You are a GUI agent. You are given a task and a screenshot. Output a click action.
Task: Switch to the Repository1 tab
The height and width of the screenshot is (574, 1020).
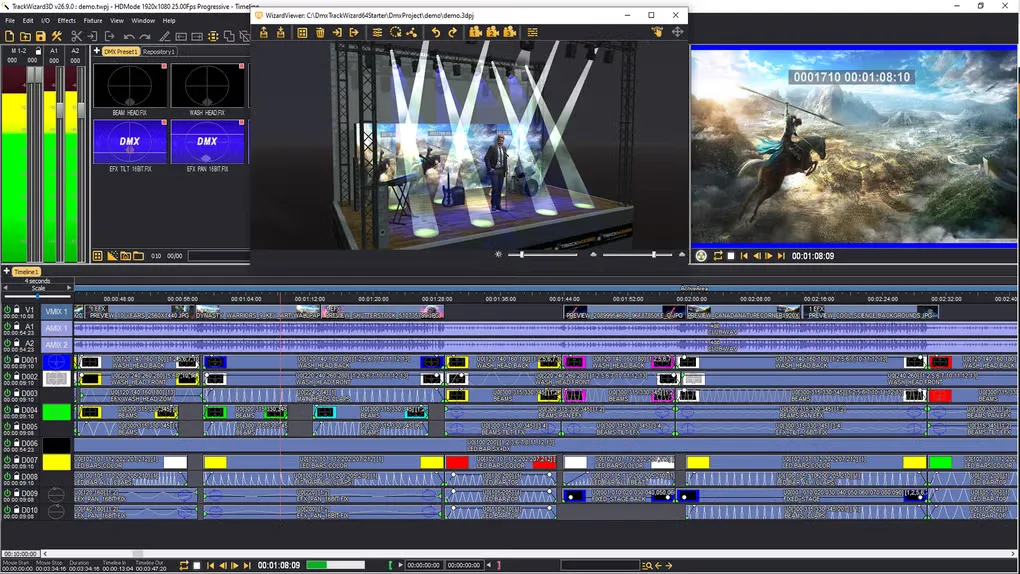coord(159,51)
